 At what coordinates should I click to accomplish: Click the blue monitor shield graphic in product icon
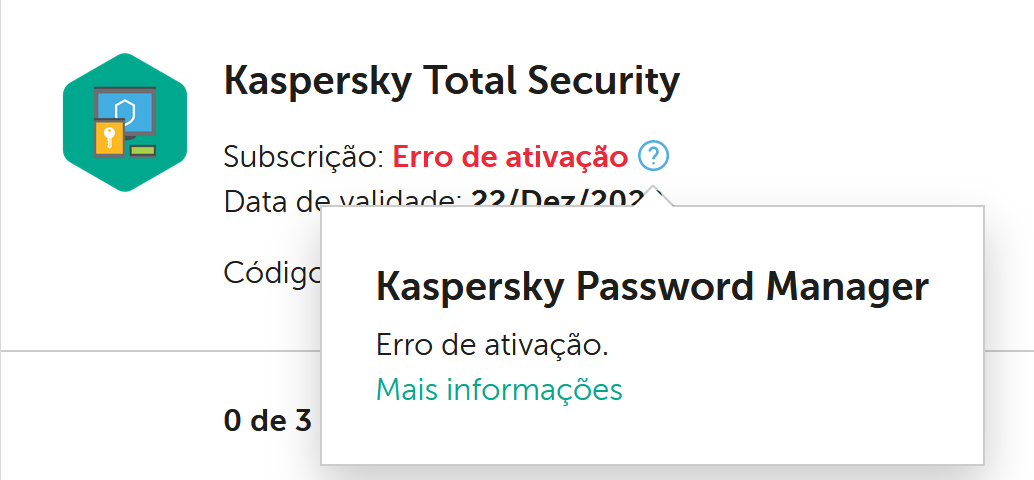(x=125, y=109)
